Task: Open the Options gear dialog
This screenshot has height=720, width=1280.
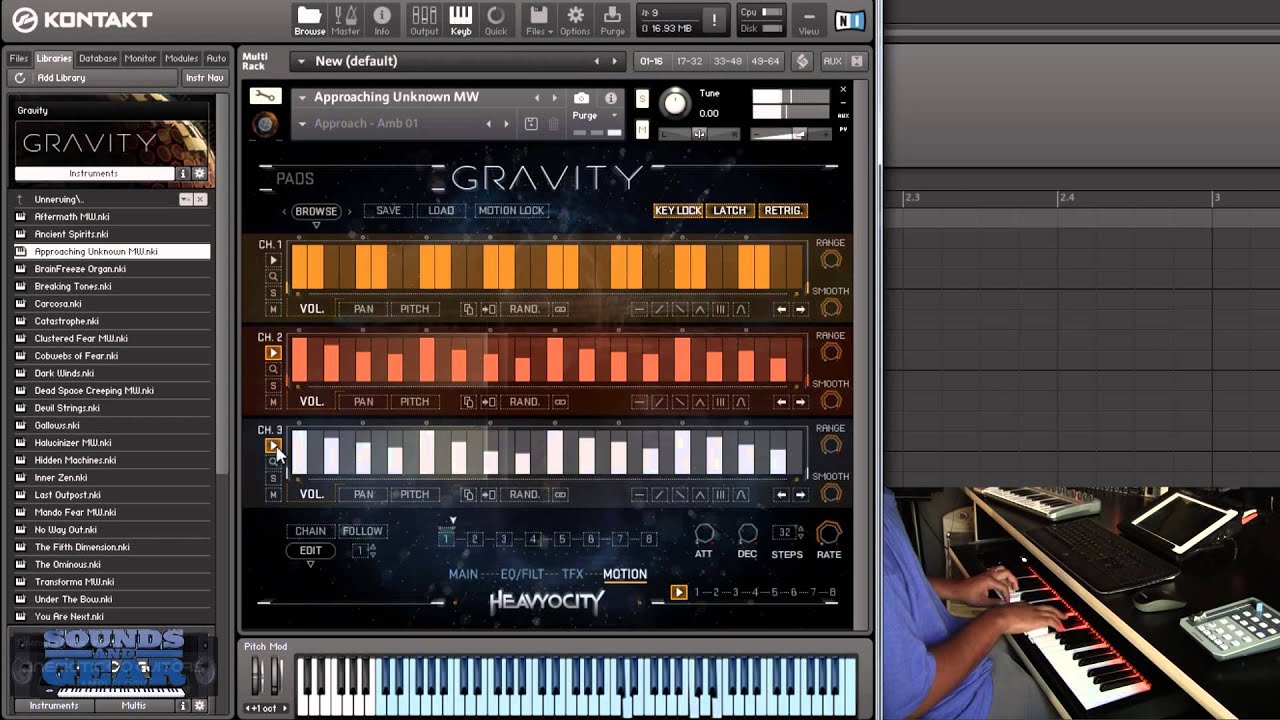Action: [575, 20]
